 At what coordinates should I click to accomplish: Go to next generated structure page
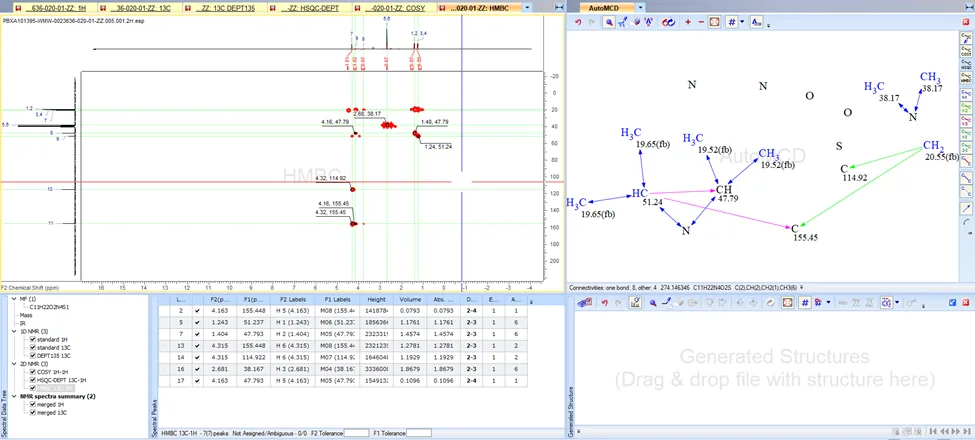click(x=958, y=431)
